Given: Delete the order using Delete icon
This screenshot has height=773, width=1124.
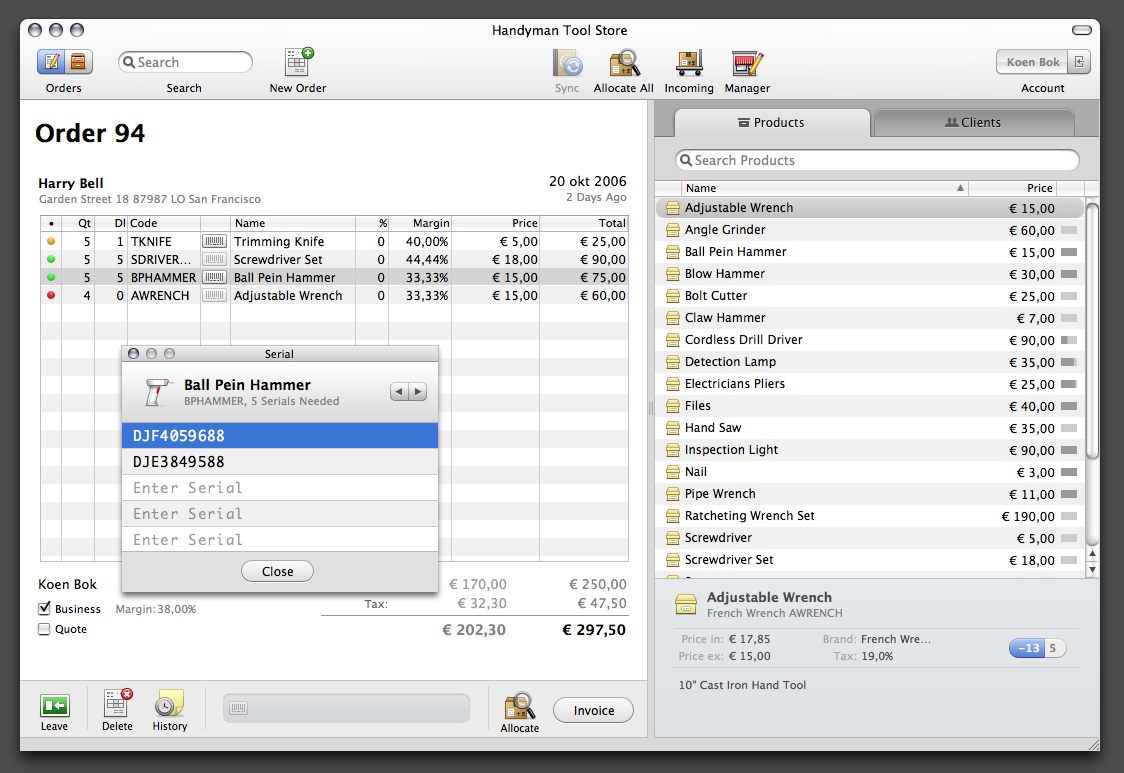Looking at the screenshot, I should (117, 704).
